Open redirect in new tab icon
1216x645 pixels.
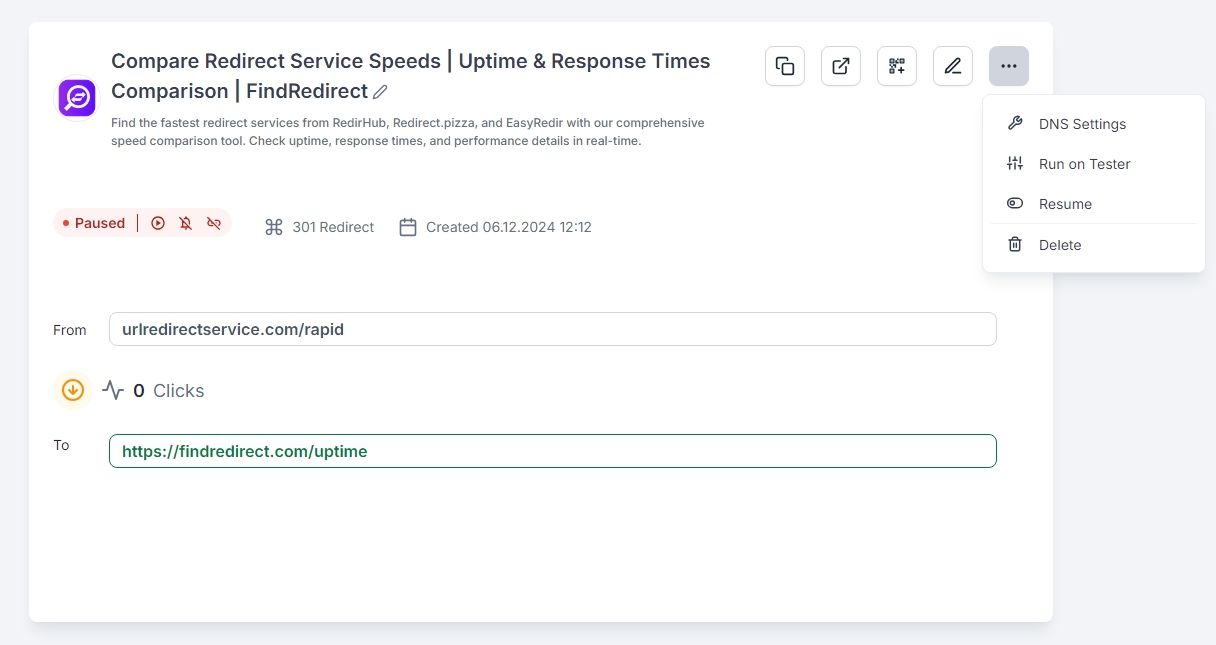click(841, 67)
